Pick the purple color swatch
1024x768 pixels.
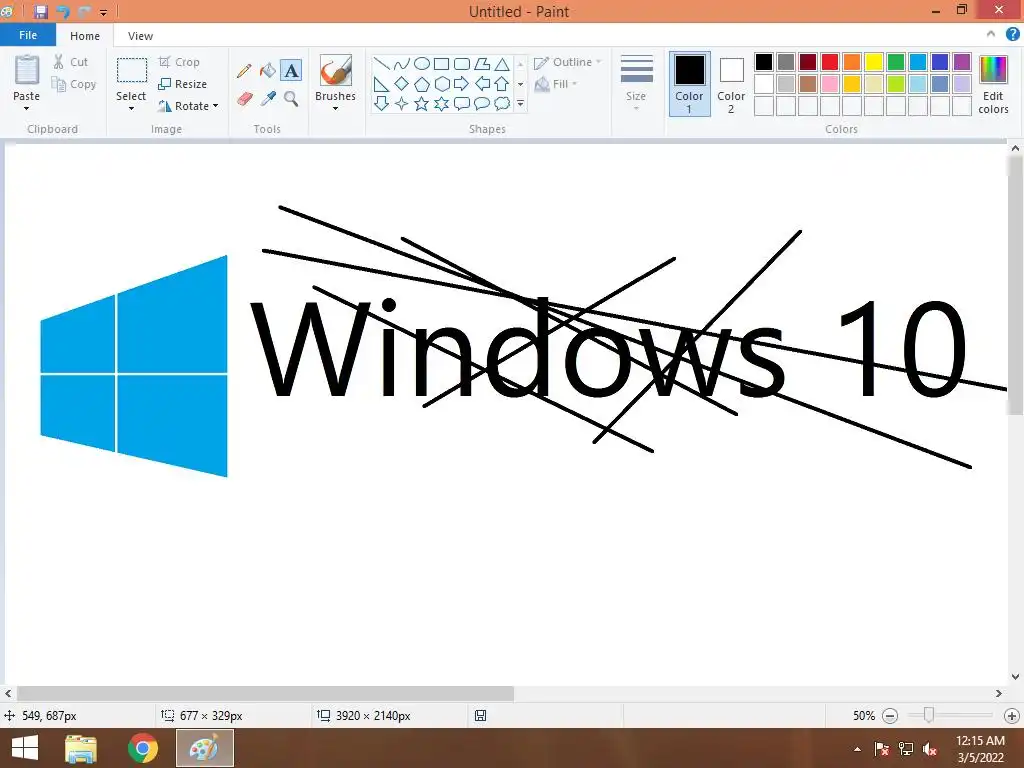click(962, 62)
